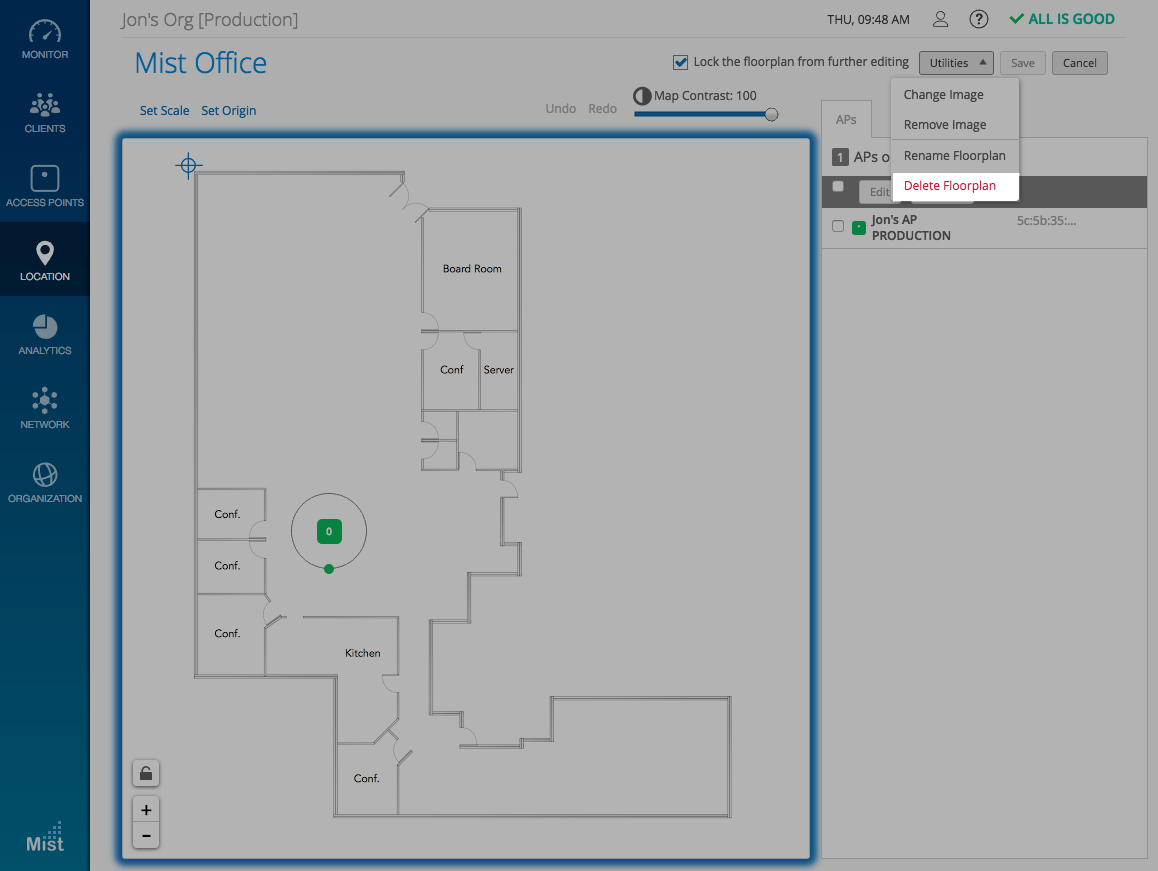Click the 5c:5b:35 MAC address text
1158x871 pixels.
pyautogui.click(x=1046, y=220)
